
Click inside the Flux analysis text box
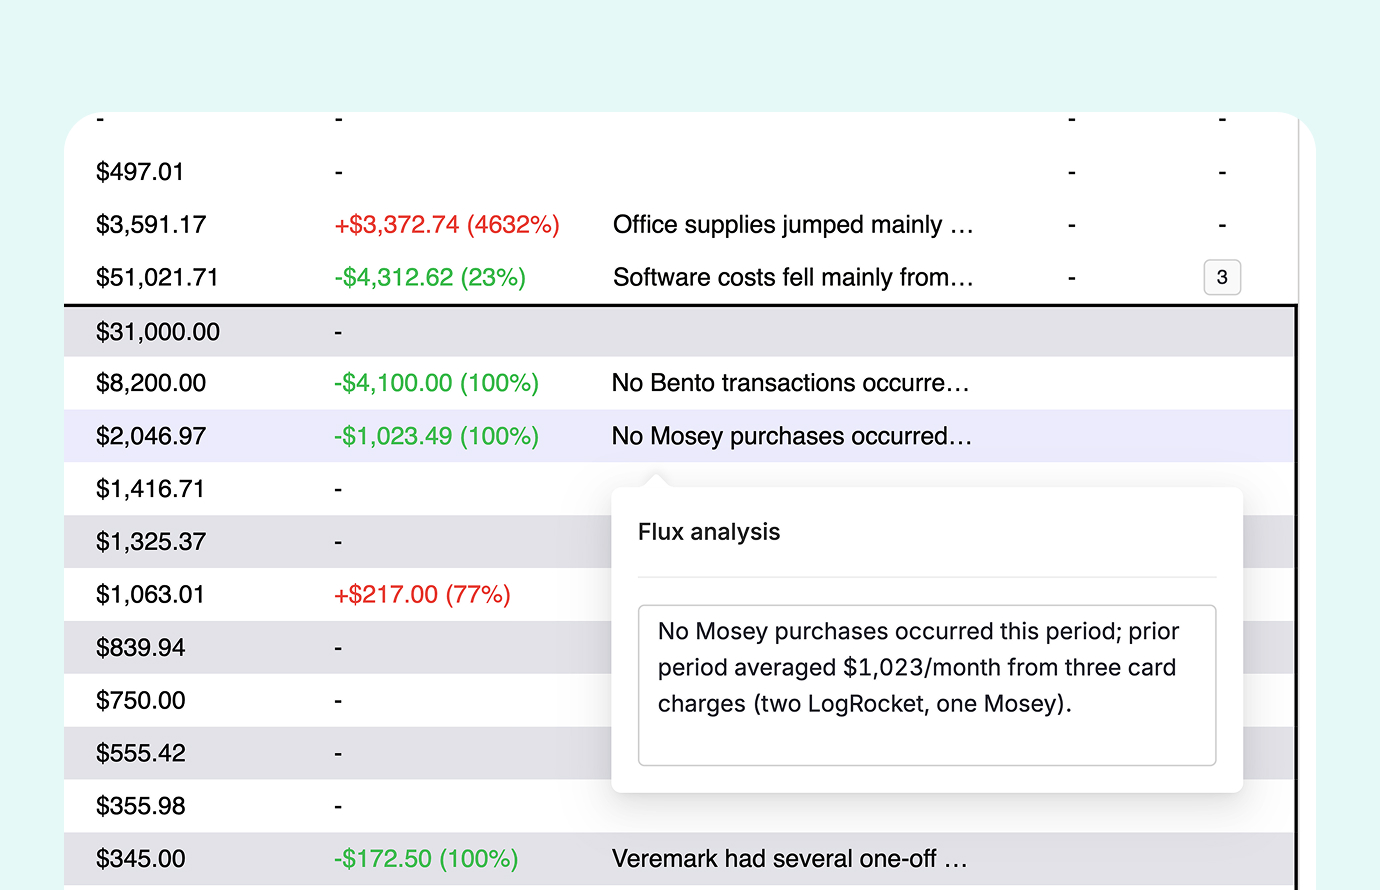click(x=926, y=685)
